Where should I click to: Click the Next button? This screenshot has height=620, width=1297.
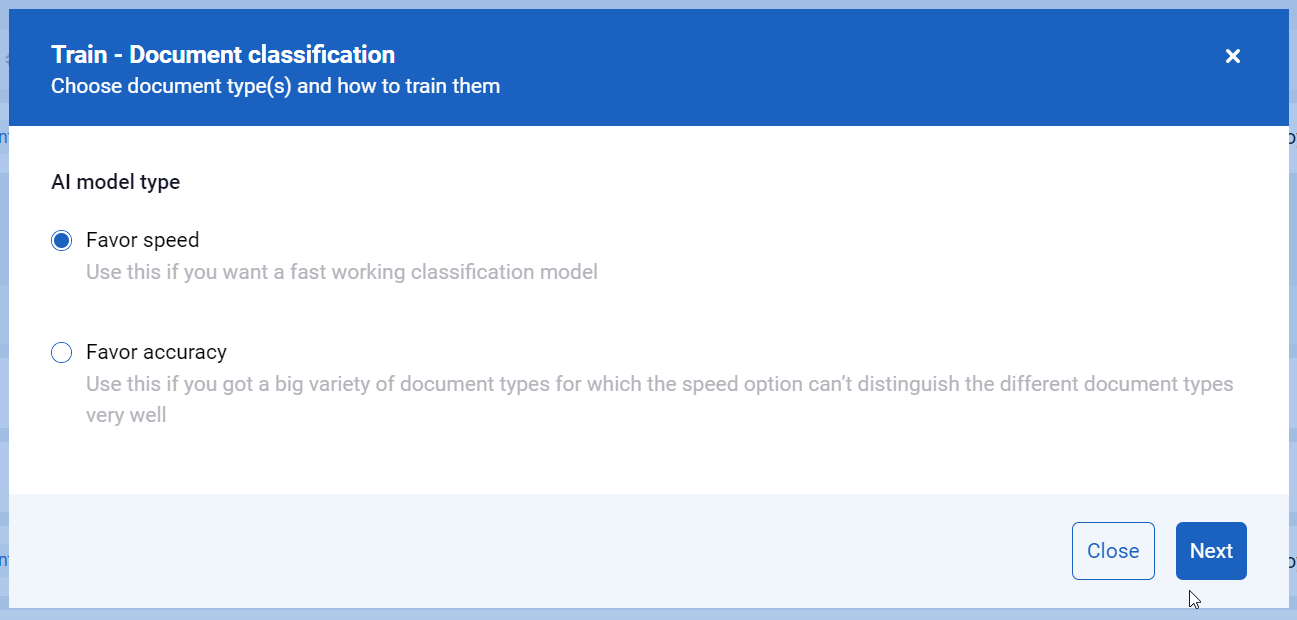point(1211,551)
